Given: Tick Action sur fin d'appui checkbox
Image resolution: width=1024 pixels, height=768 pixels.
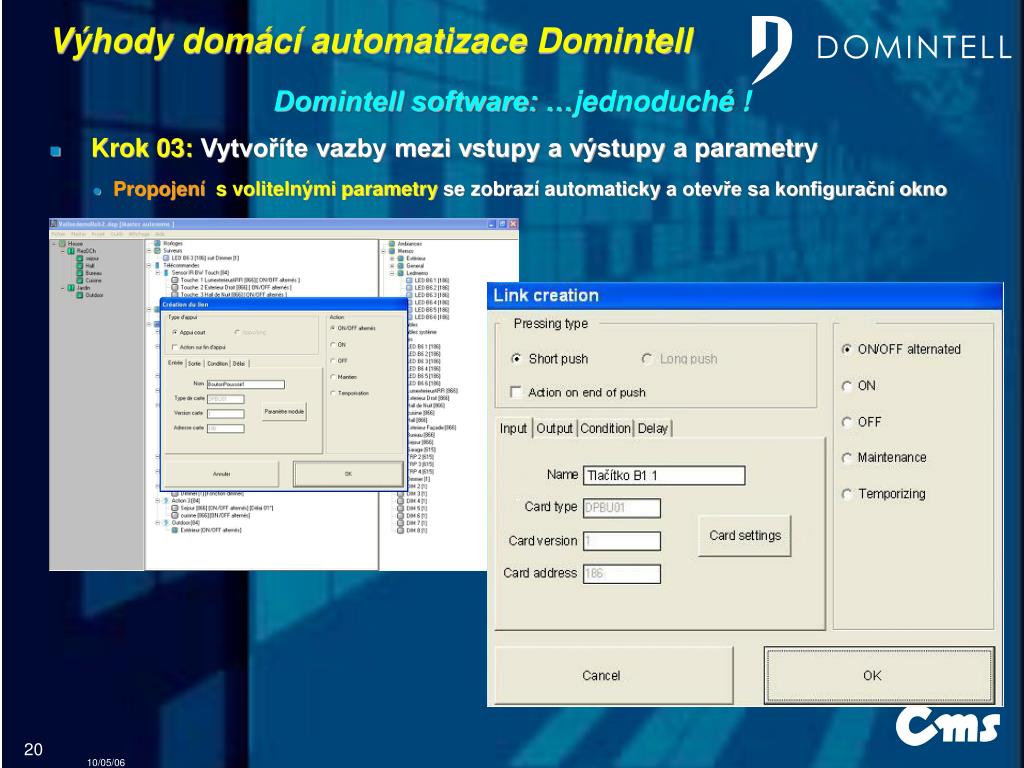Looking at the screenshot, I should (174, 347).
